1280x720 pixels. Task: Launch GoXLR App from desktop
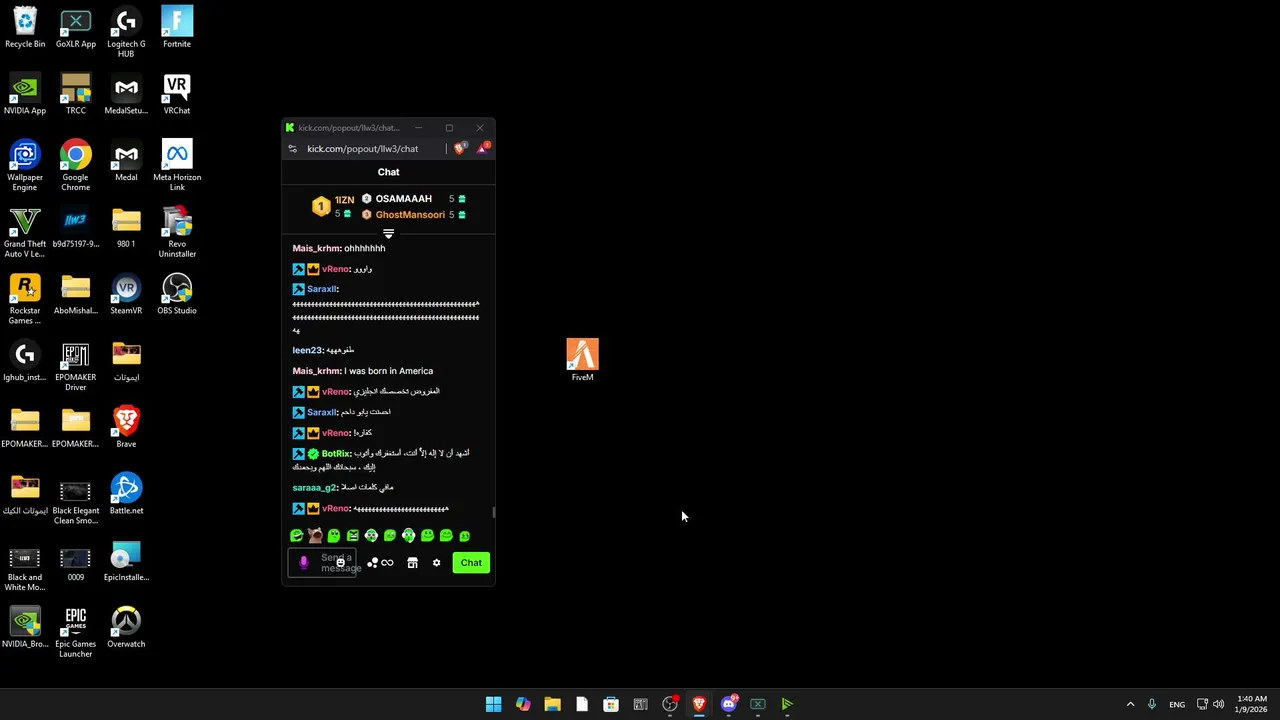(76, 27)
